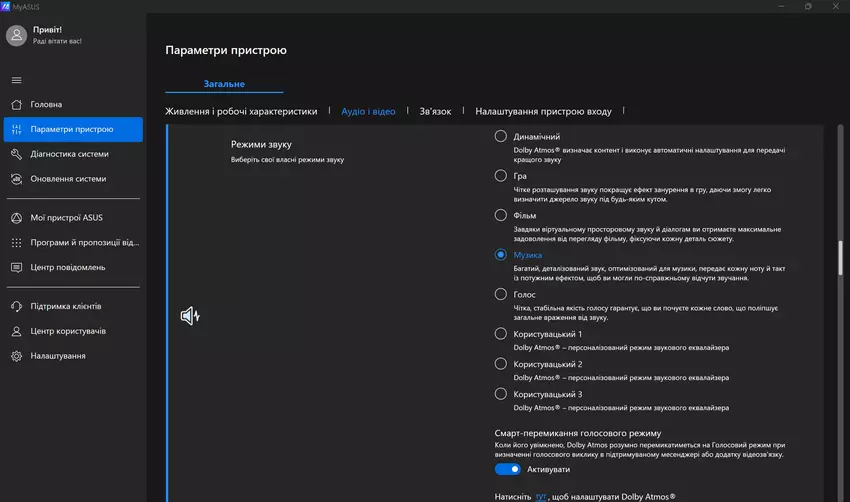Click the user profile avatar
850x502 pixels.
[x=16, y=36]
